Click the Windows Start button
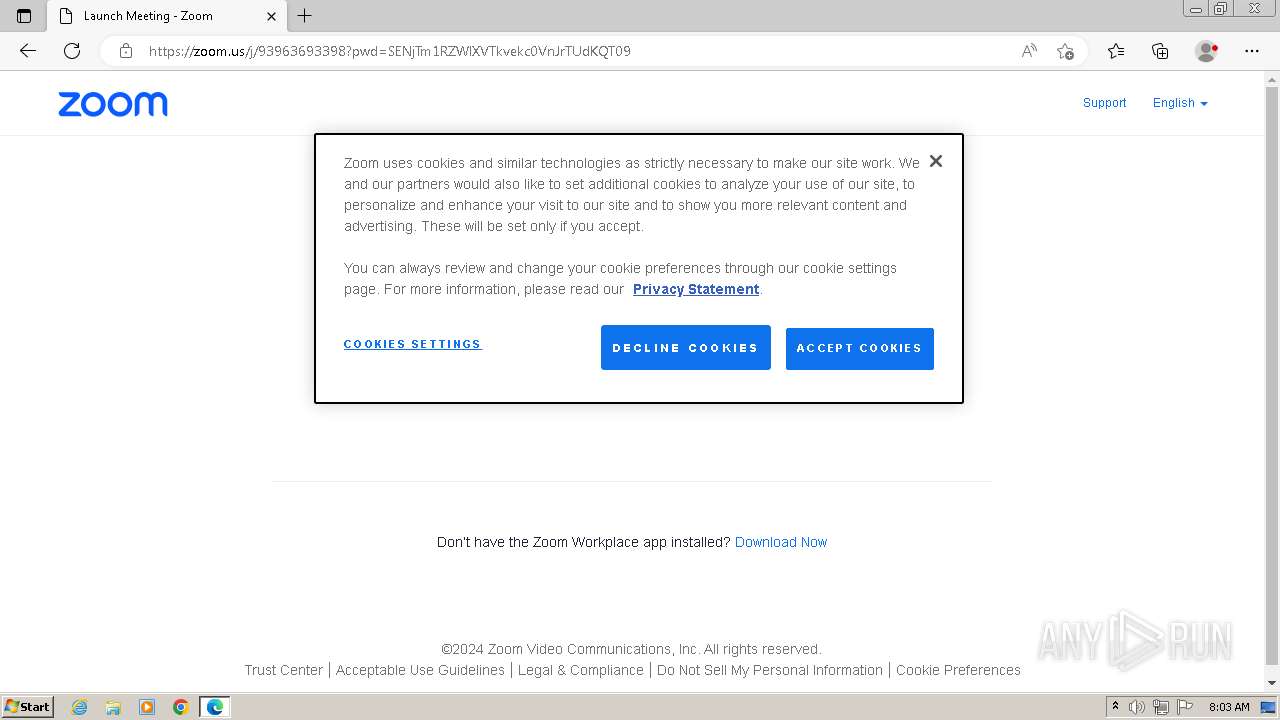 [x=28, y=707]
